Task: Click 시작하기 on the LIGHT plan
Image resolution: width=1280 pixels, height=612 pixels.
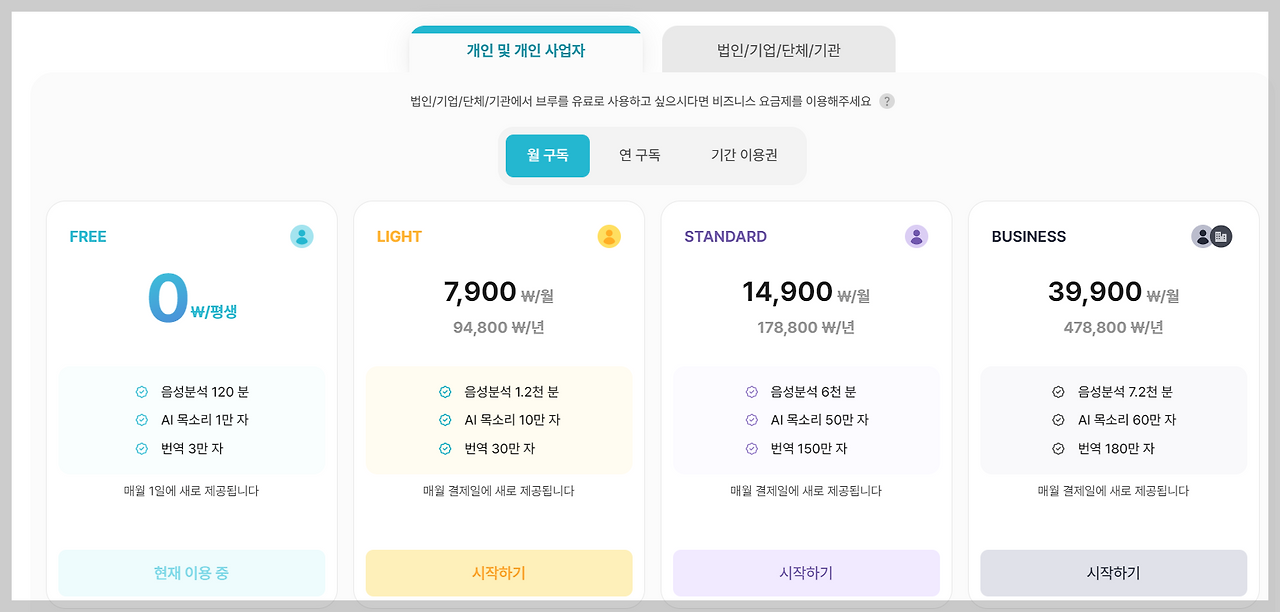Action: pos(498,573)
